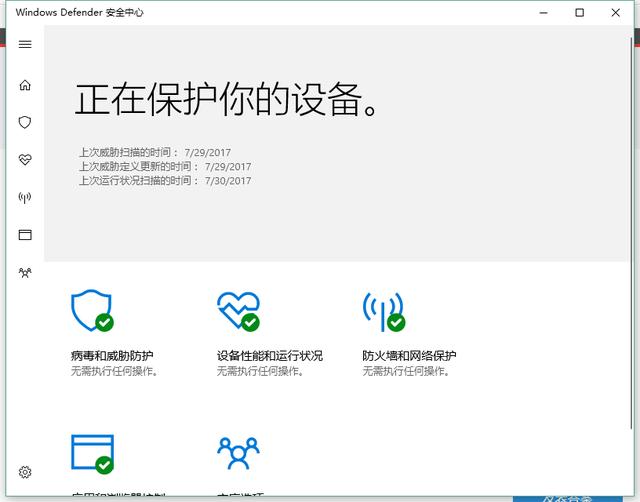The width and height of the screenshot is (640, 502).
Task: Click 无需执行任何操作 under 防火墙和网络保护
Action: 406,371
